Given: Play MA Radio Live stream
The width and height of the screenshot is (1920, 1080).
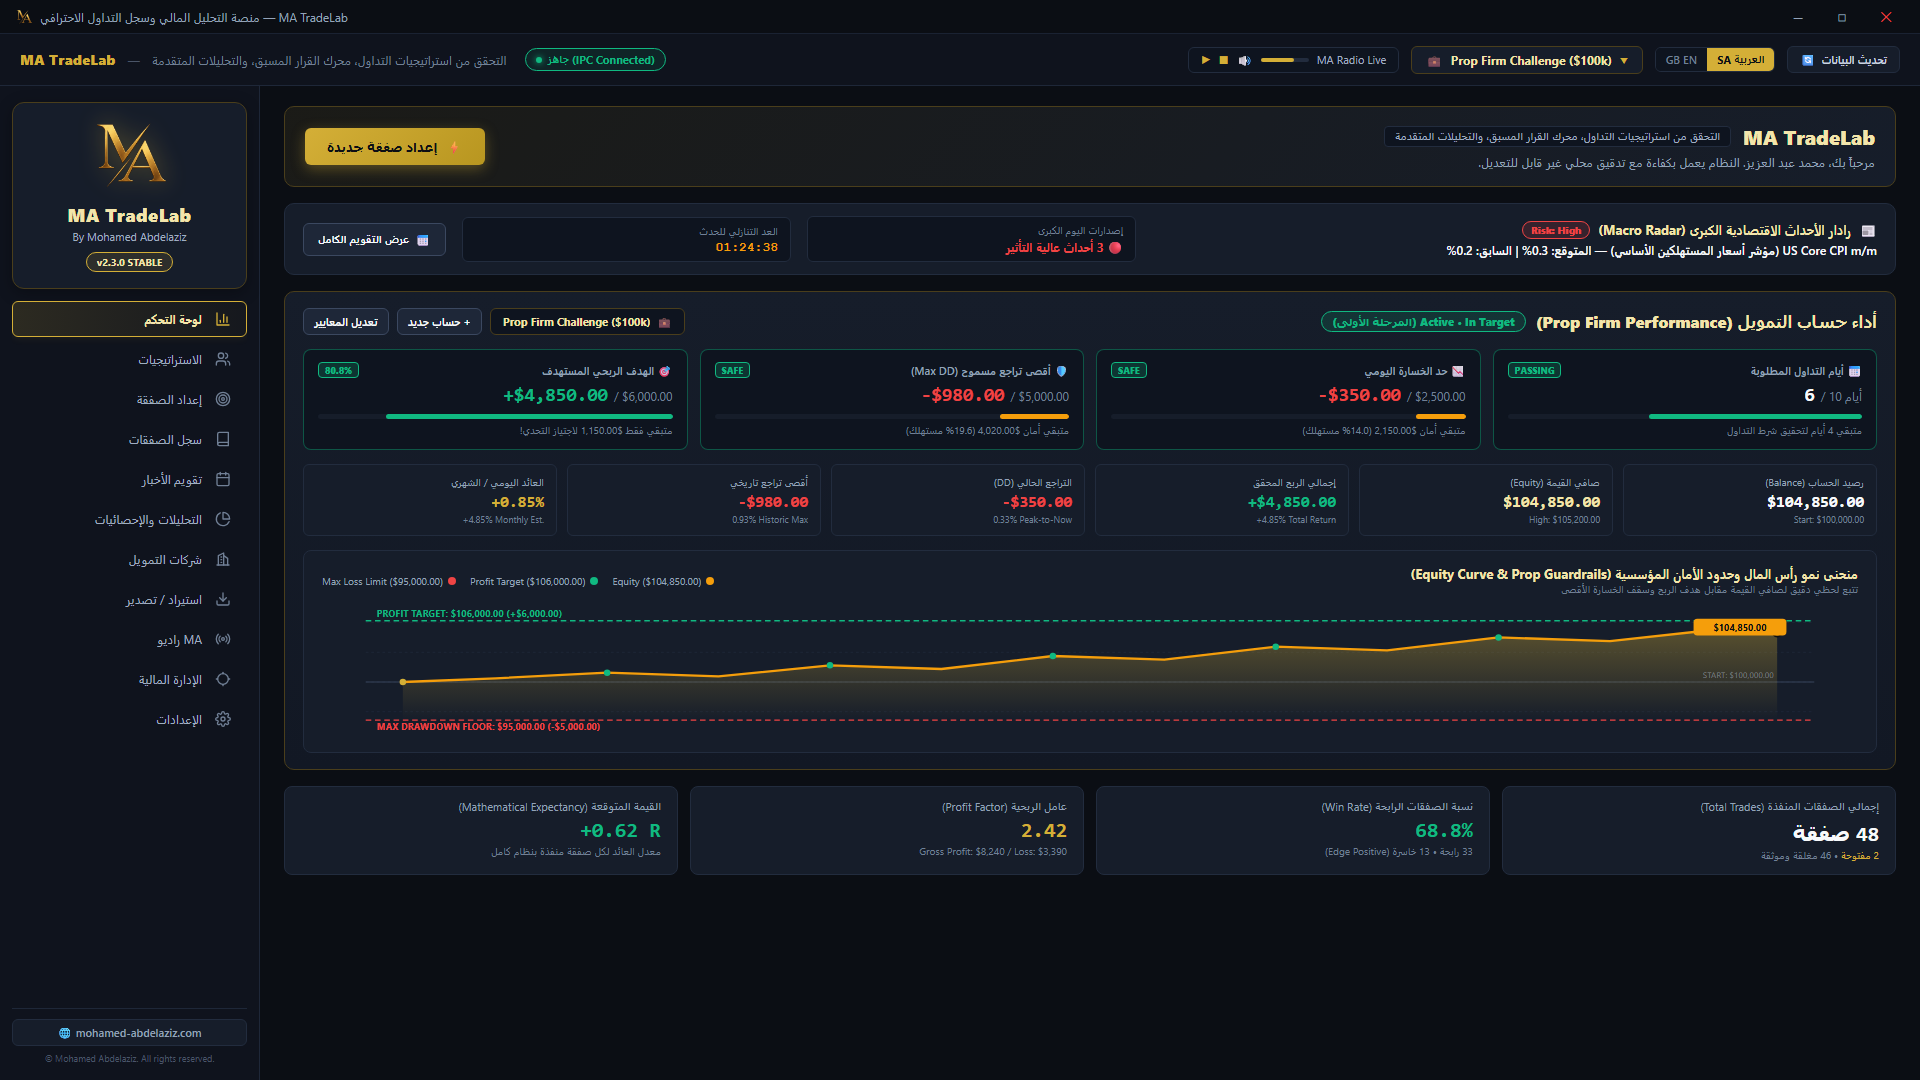Looking at the screenshot, I should (x=1205, y=61).
